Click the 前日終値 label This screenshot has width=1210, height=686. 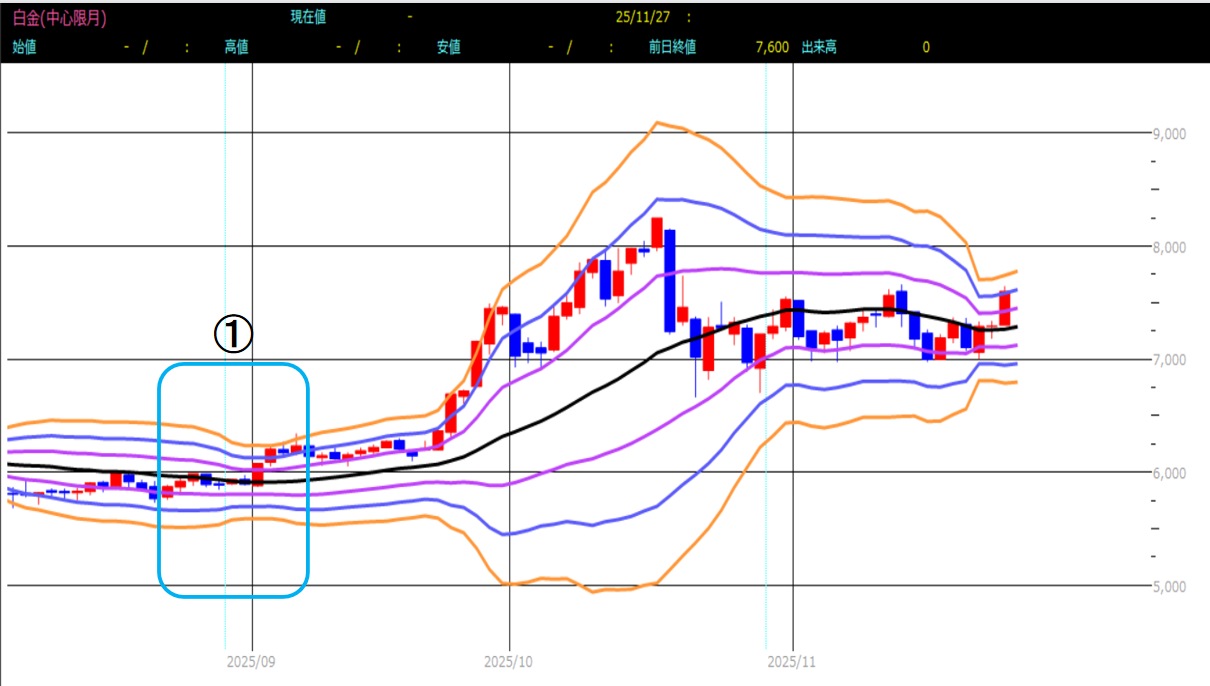[x=672, y=47]
